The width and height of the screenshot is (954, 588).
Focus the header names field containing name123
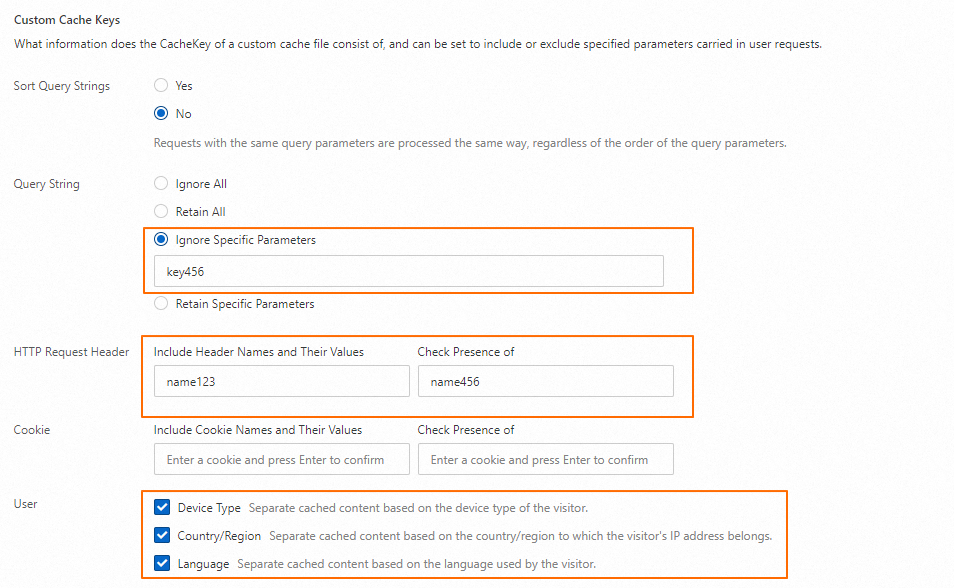click(x=281, y=381)
